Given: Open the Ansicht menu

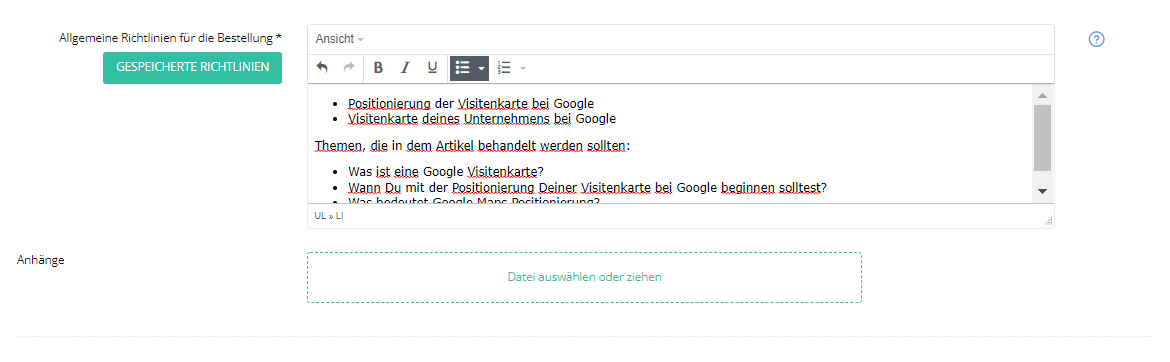Looking at the screenshot, I should pyautogui.click(x=340, y=39).
